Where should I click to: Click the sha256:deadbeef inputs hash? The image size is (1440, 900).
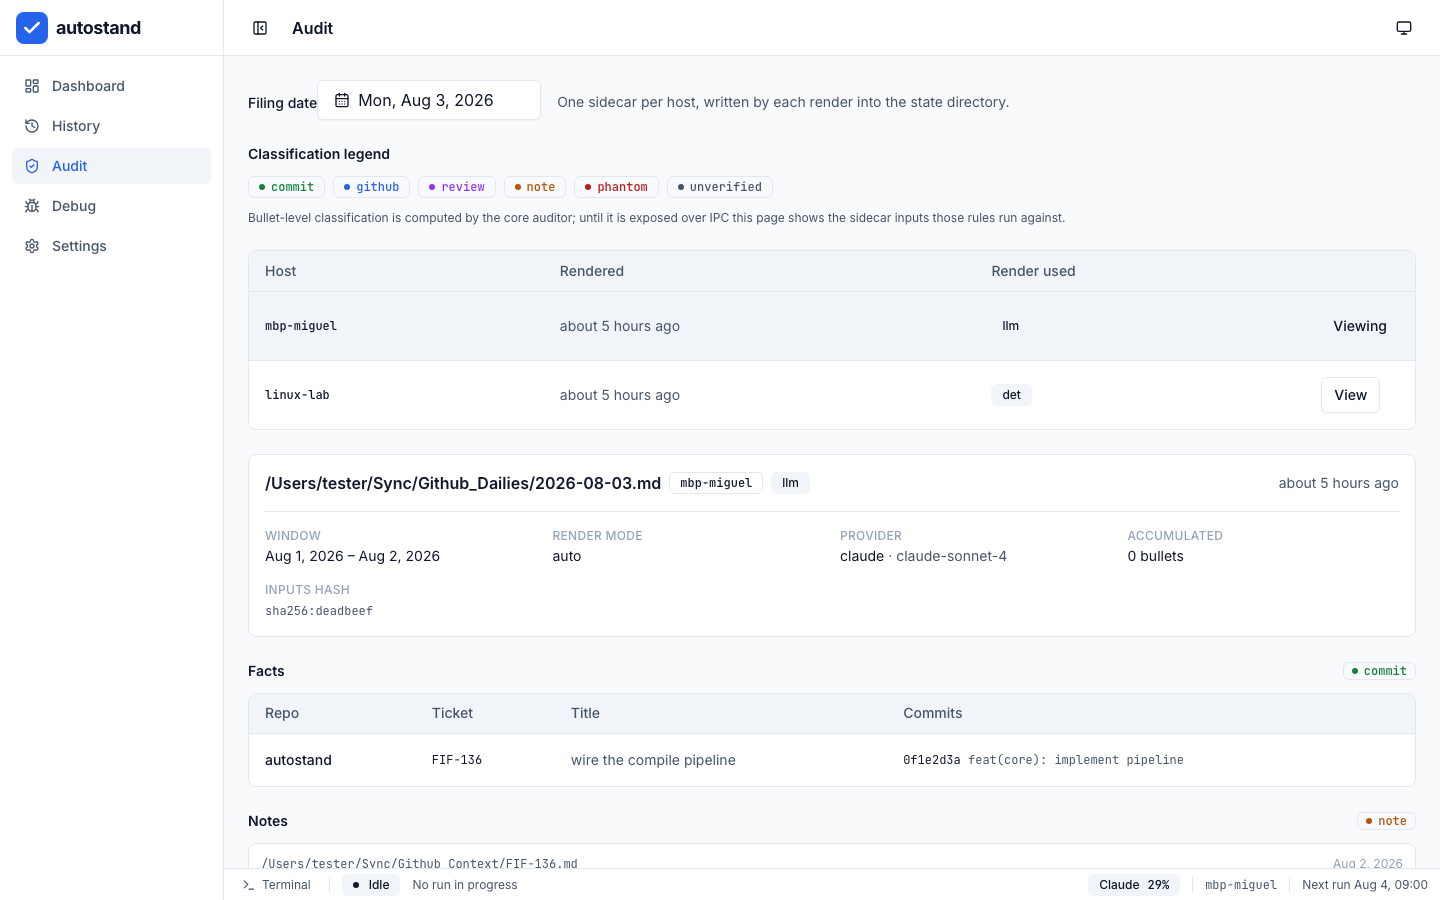319,611
